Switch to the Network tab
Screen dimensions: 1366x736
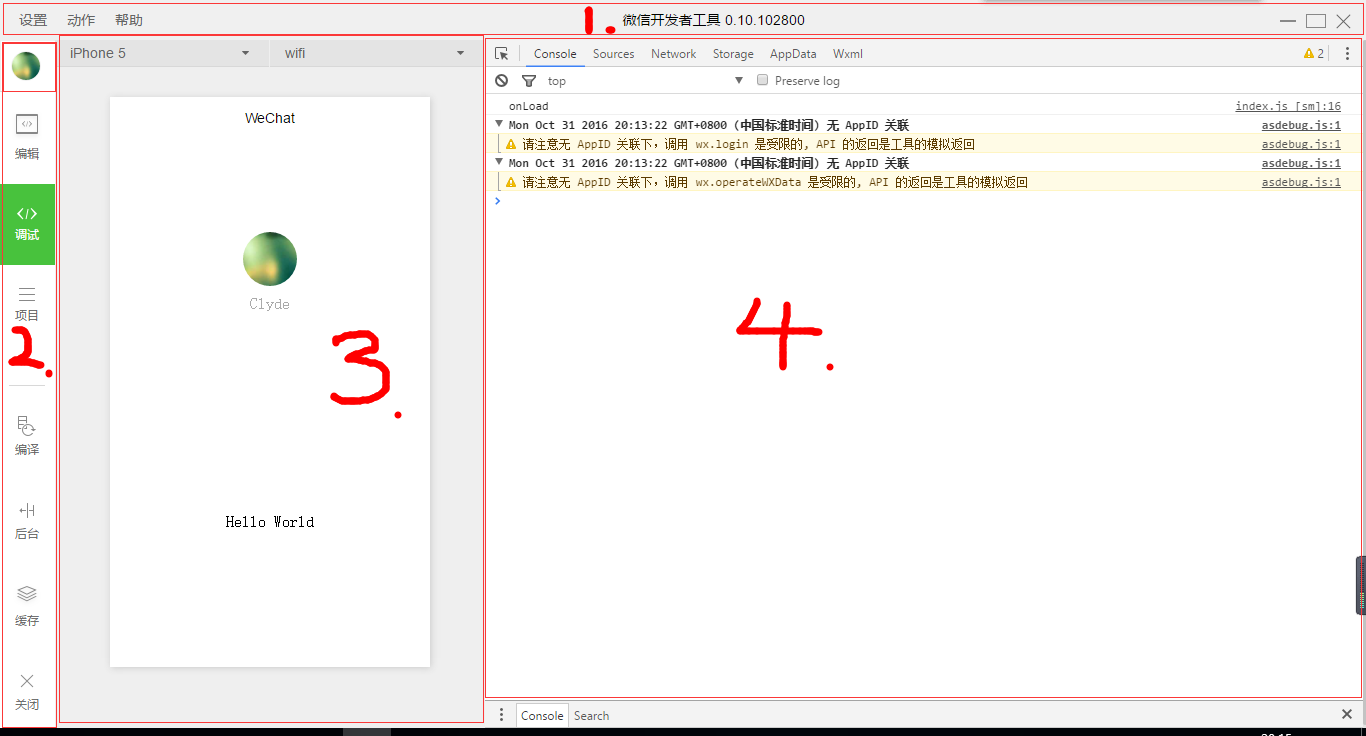point(673,54)
